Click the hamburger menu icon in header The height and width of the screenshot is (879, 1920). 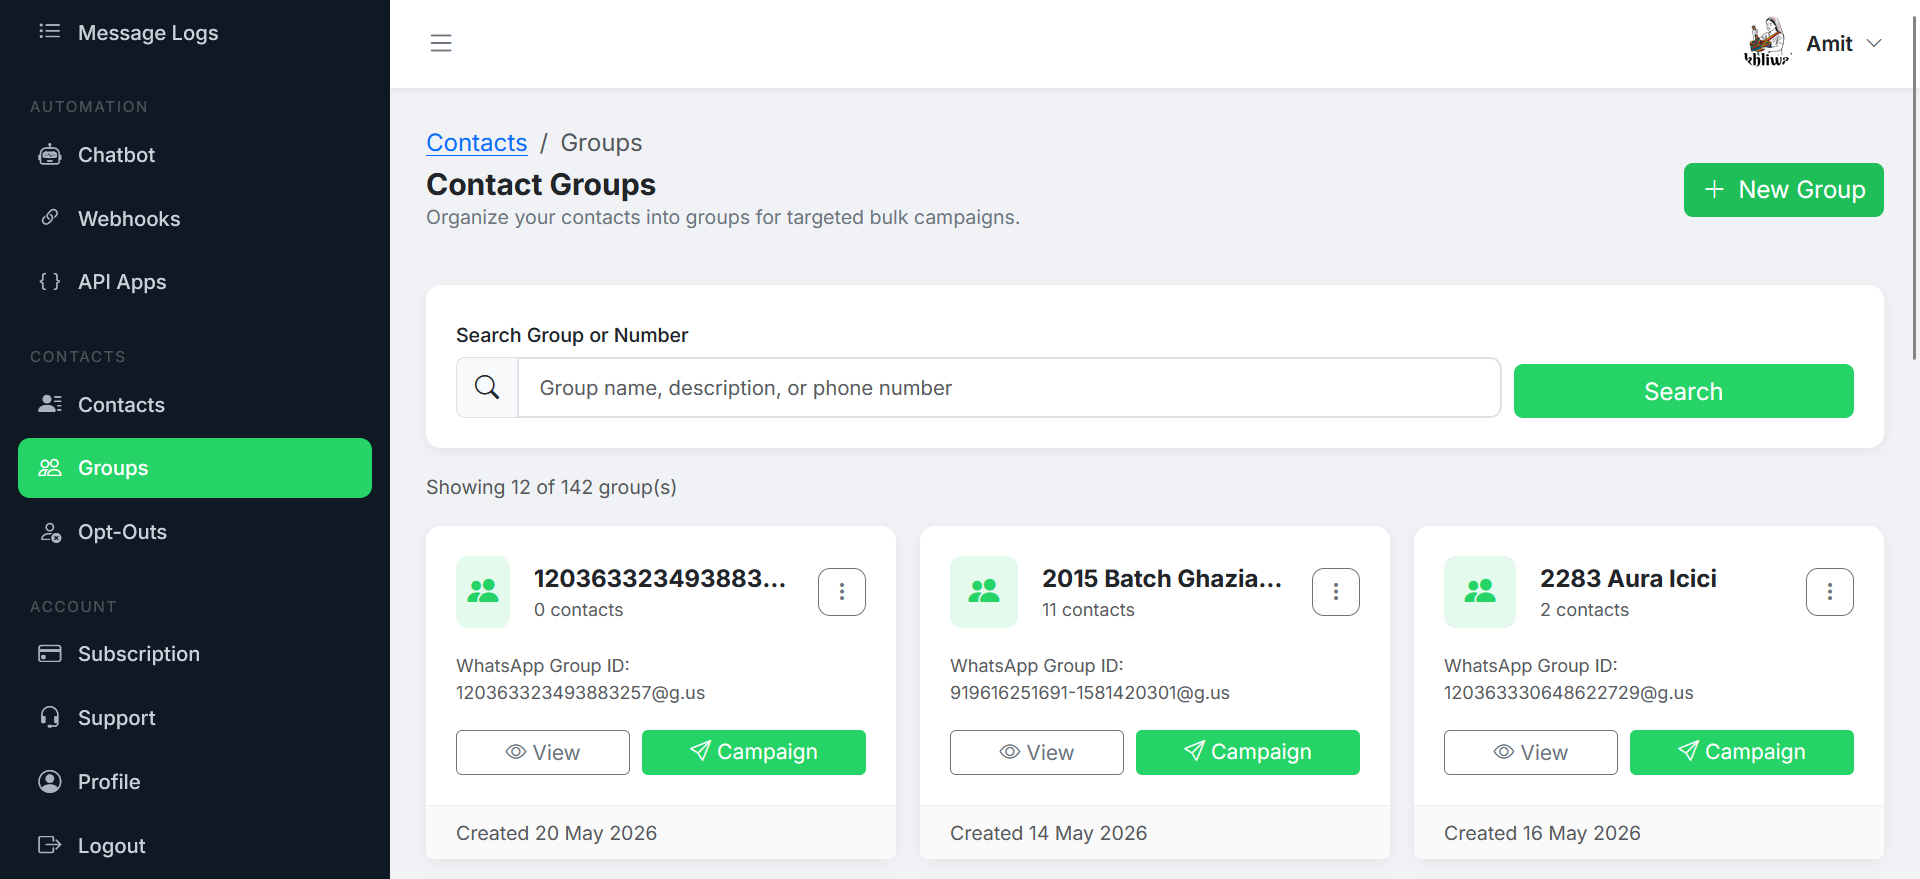coord(441,43)
